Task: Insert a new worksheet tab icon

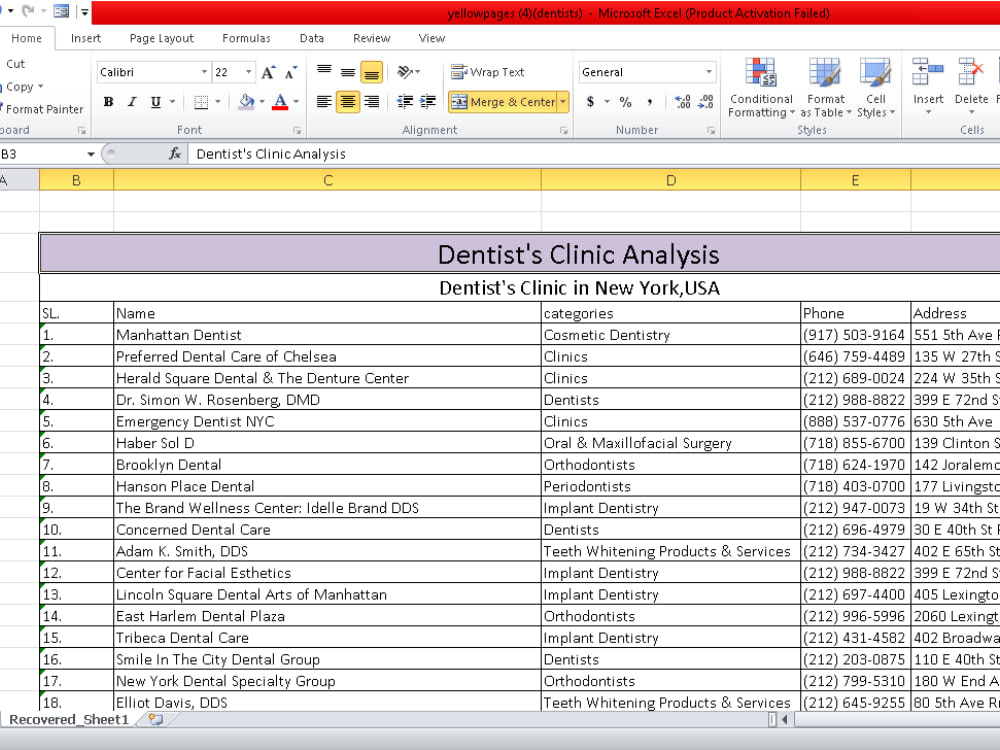Action: 155,719
